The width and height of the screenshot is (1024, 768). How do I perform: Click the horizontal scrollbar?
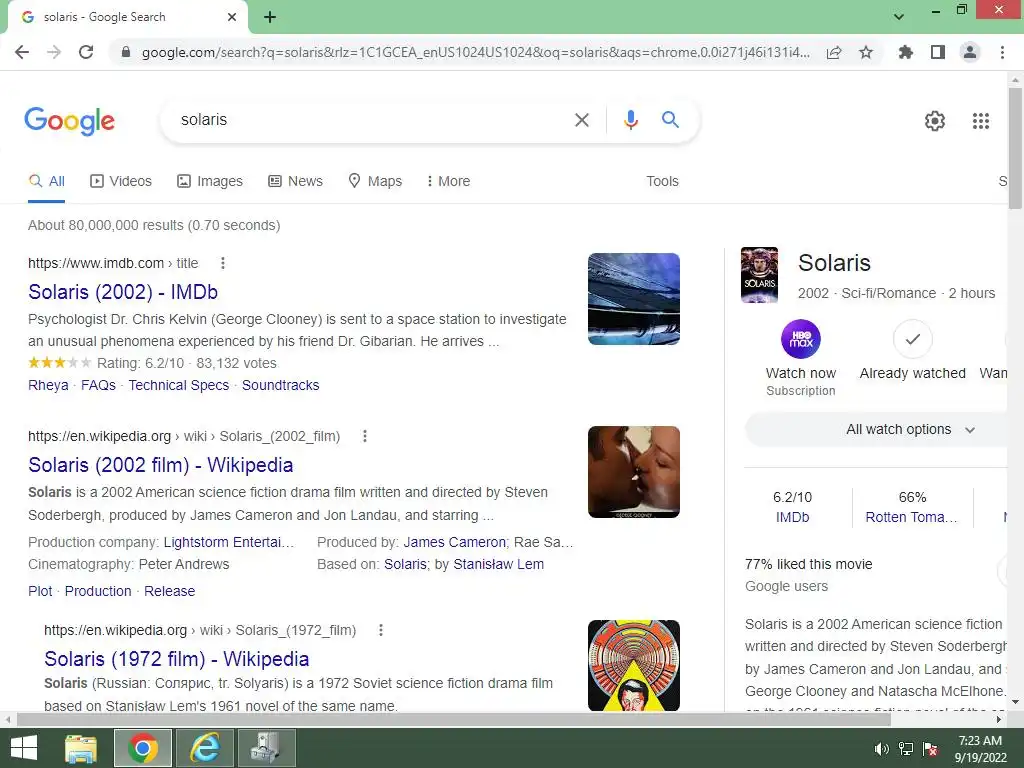click(x=454, y=720)
